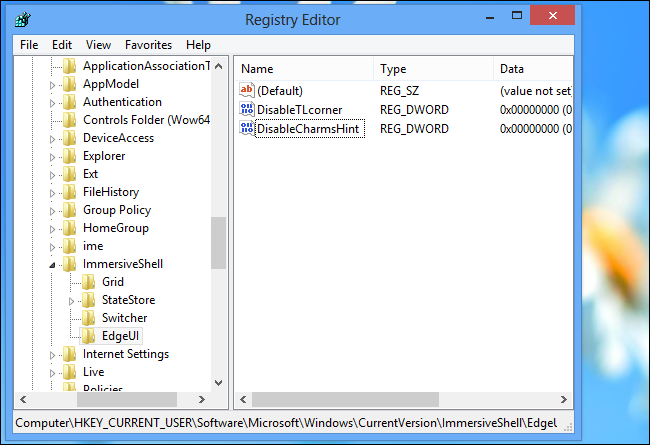Expand the Group Policy key

52,211
